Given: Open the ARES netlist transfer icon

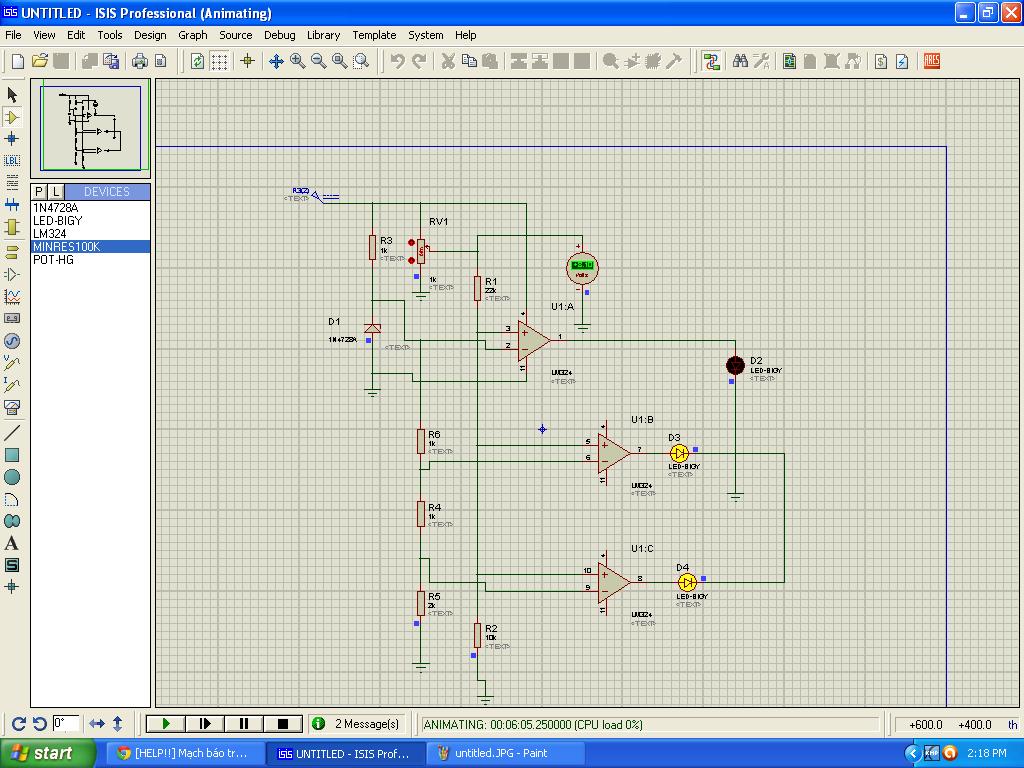Looking at the screenshot, I should tap(932, 61).
